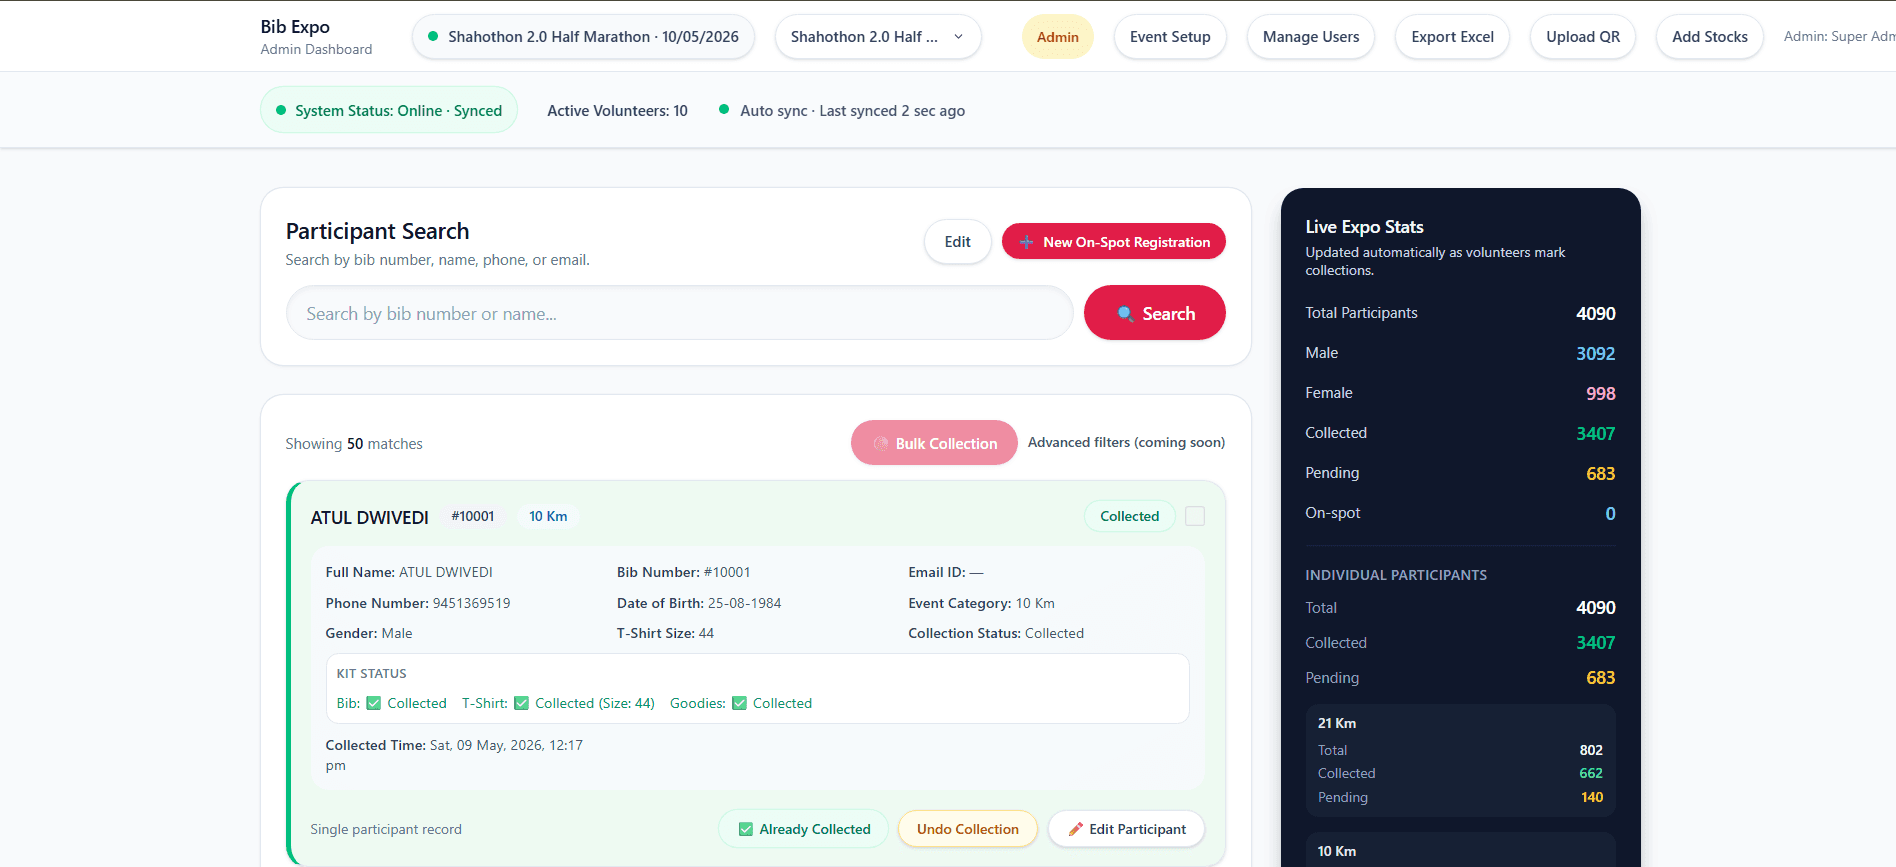
Task: Click the checkmark icon on Already Collected
Action: 746,829
